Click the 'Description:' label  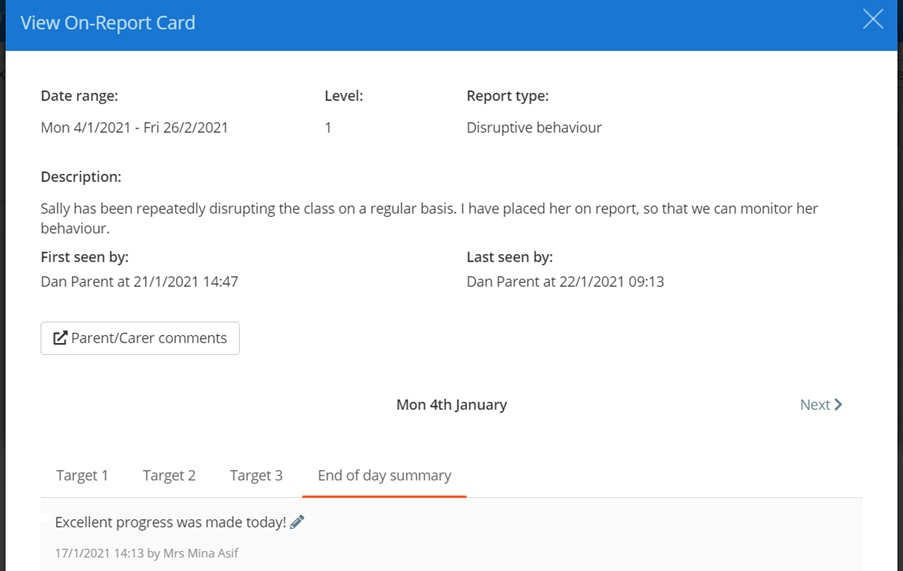coord(81,177)
